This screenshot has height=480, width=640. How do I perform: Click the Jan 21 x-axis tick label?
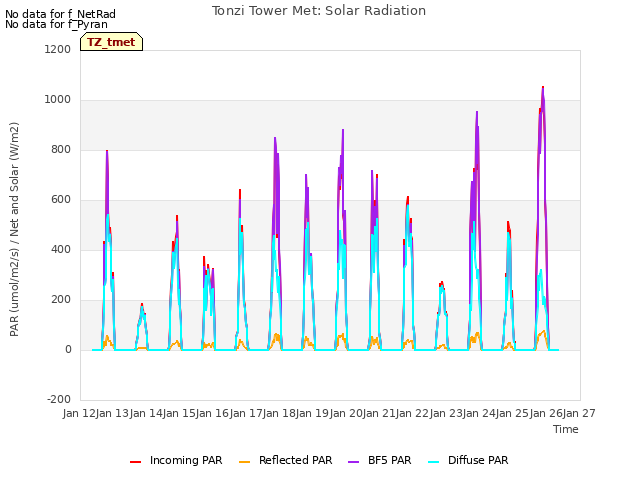tap(379, 413)
